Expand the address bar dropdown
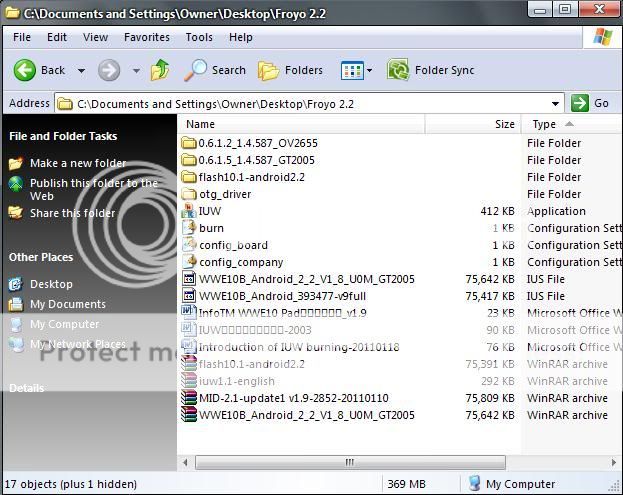Screen dimensions: 623x495 click(555, 104)
